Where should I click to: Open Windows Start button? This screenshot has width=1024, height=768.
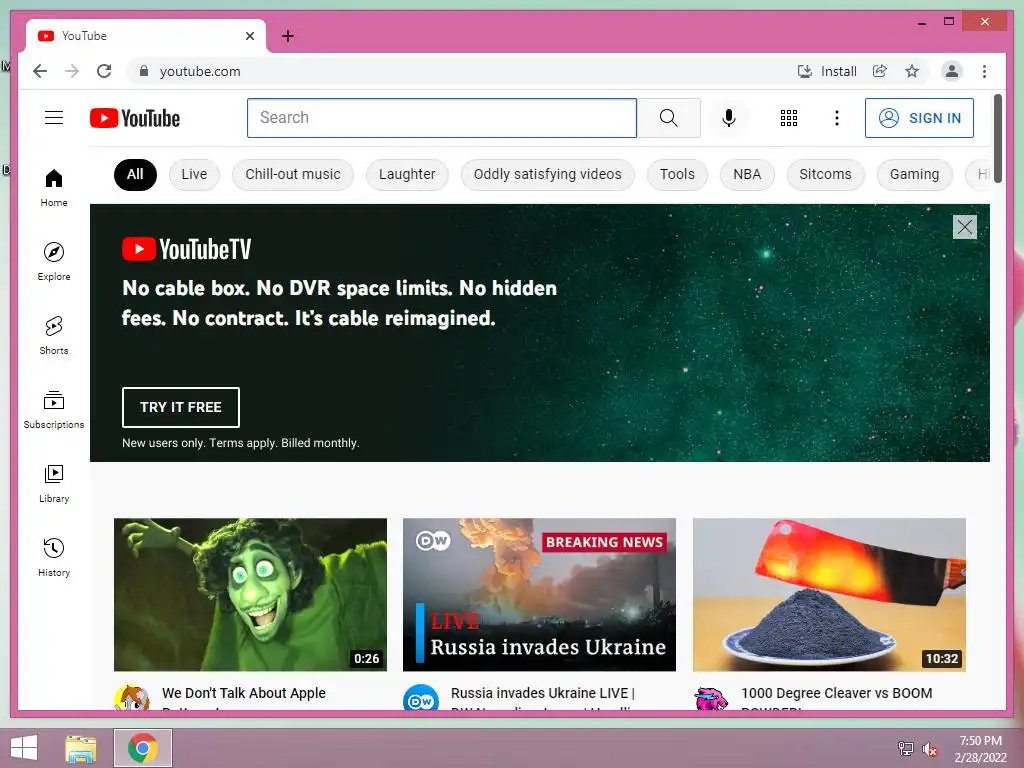coord(24,748)
